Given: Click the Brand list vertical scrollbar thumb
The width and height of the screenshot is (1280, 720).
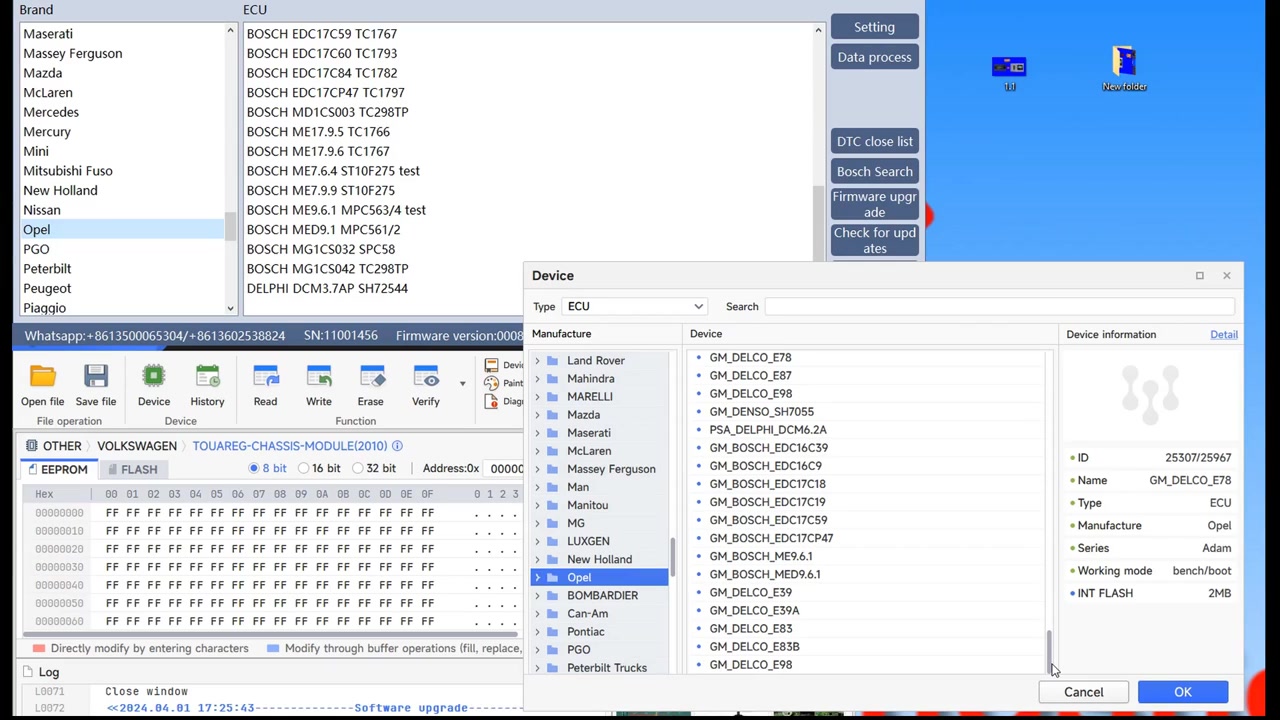Looking at the screenshot, I should (230, 226).
